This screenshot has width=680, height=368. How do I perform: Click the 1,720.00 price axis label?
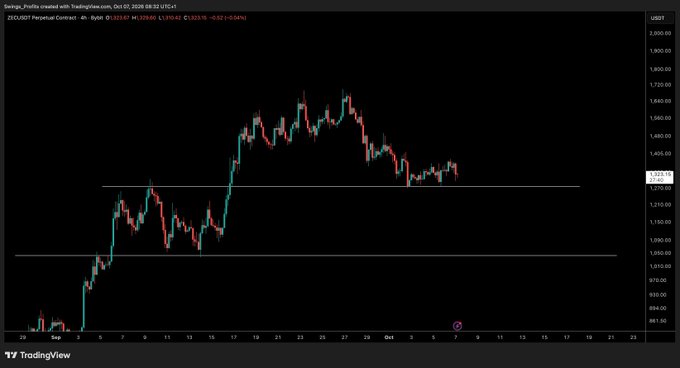[x=660, y=85]
